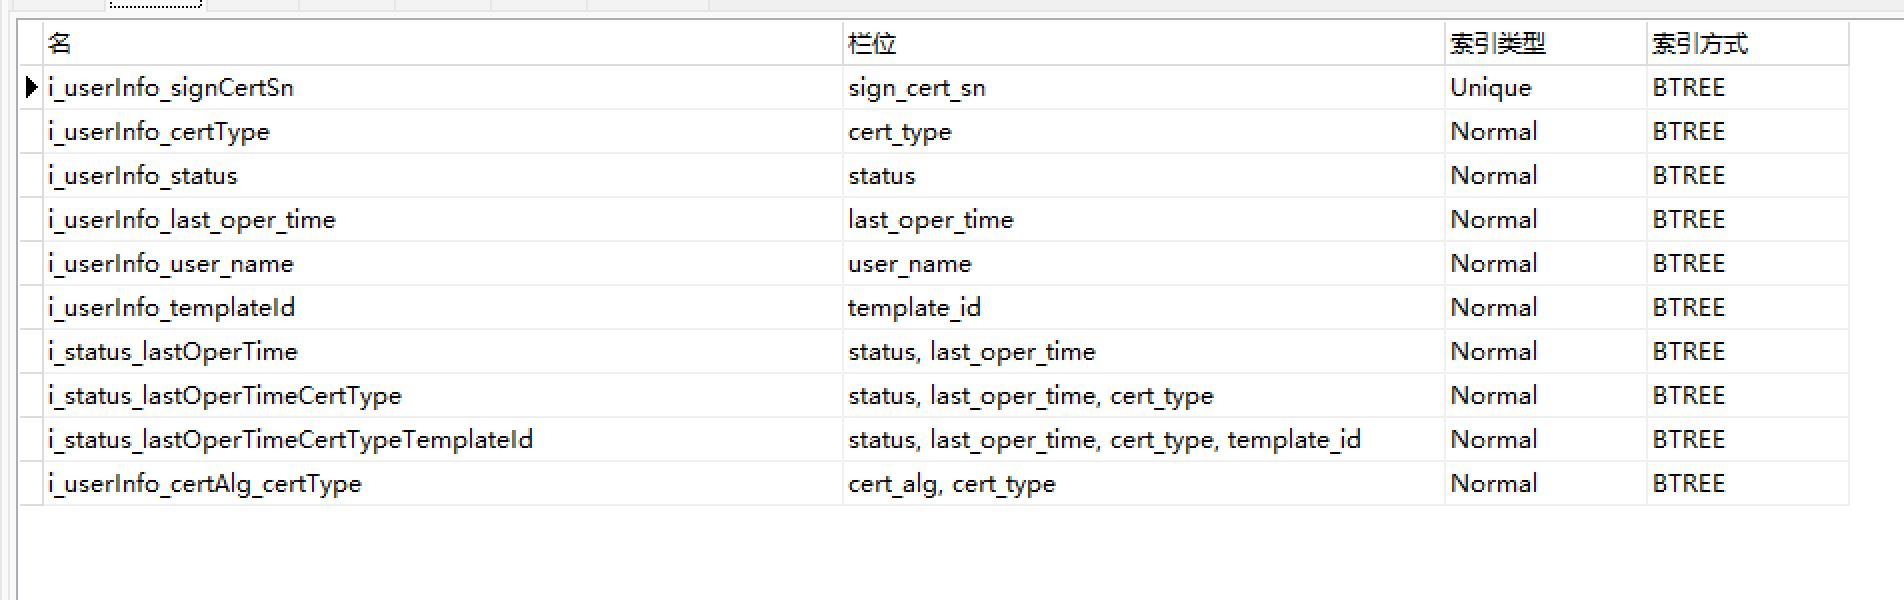
Task: Click Normal type in i_userInfo_last_oper_time row
Action: [x=1545, y=220]
